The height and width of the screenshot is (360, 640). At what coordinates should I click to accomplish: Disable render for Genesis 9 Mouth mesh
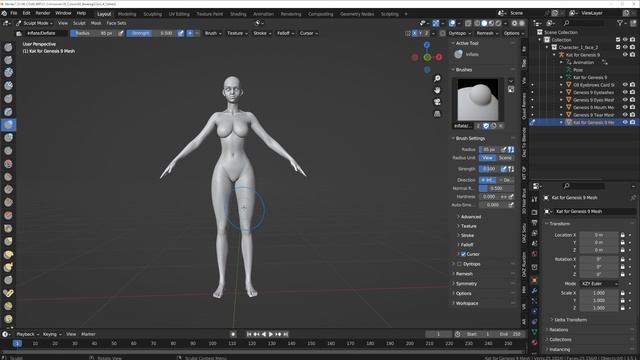pos(633,107)
